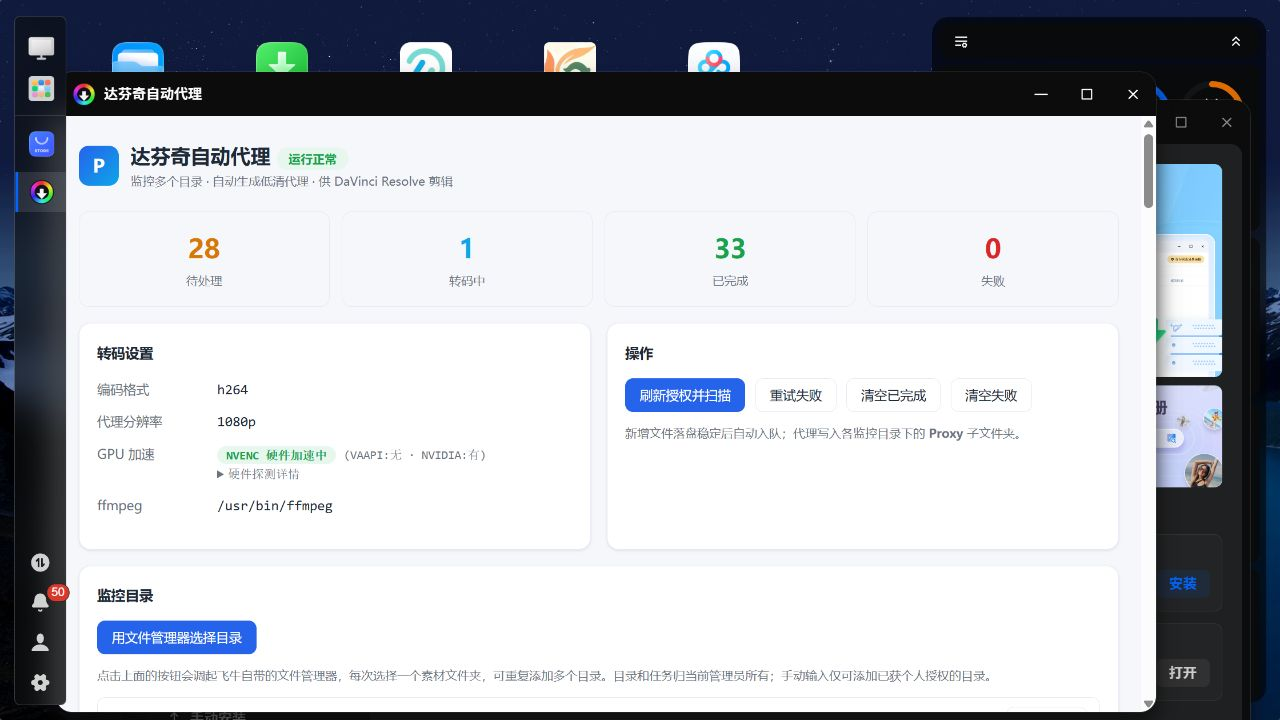Maximize the background window behind the main app
The image size is (1280, 720).
(1181, 122)
